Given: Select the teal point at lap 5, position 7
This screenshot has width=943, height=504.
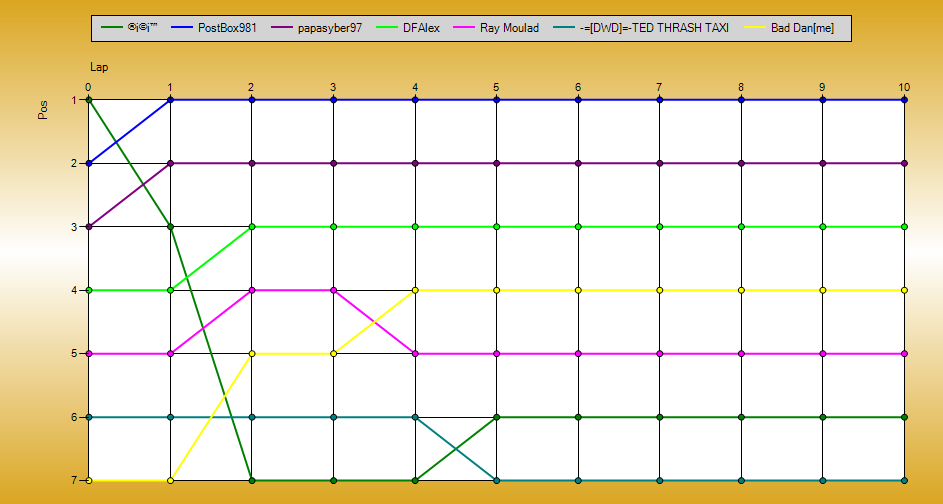Looking at the screenshot, I should (496, 481).
